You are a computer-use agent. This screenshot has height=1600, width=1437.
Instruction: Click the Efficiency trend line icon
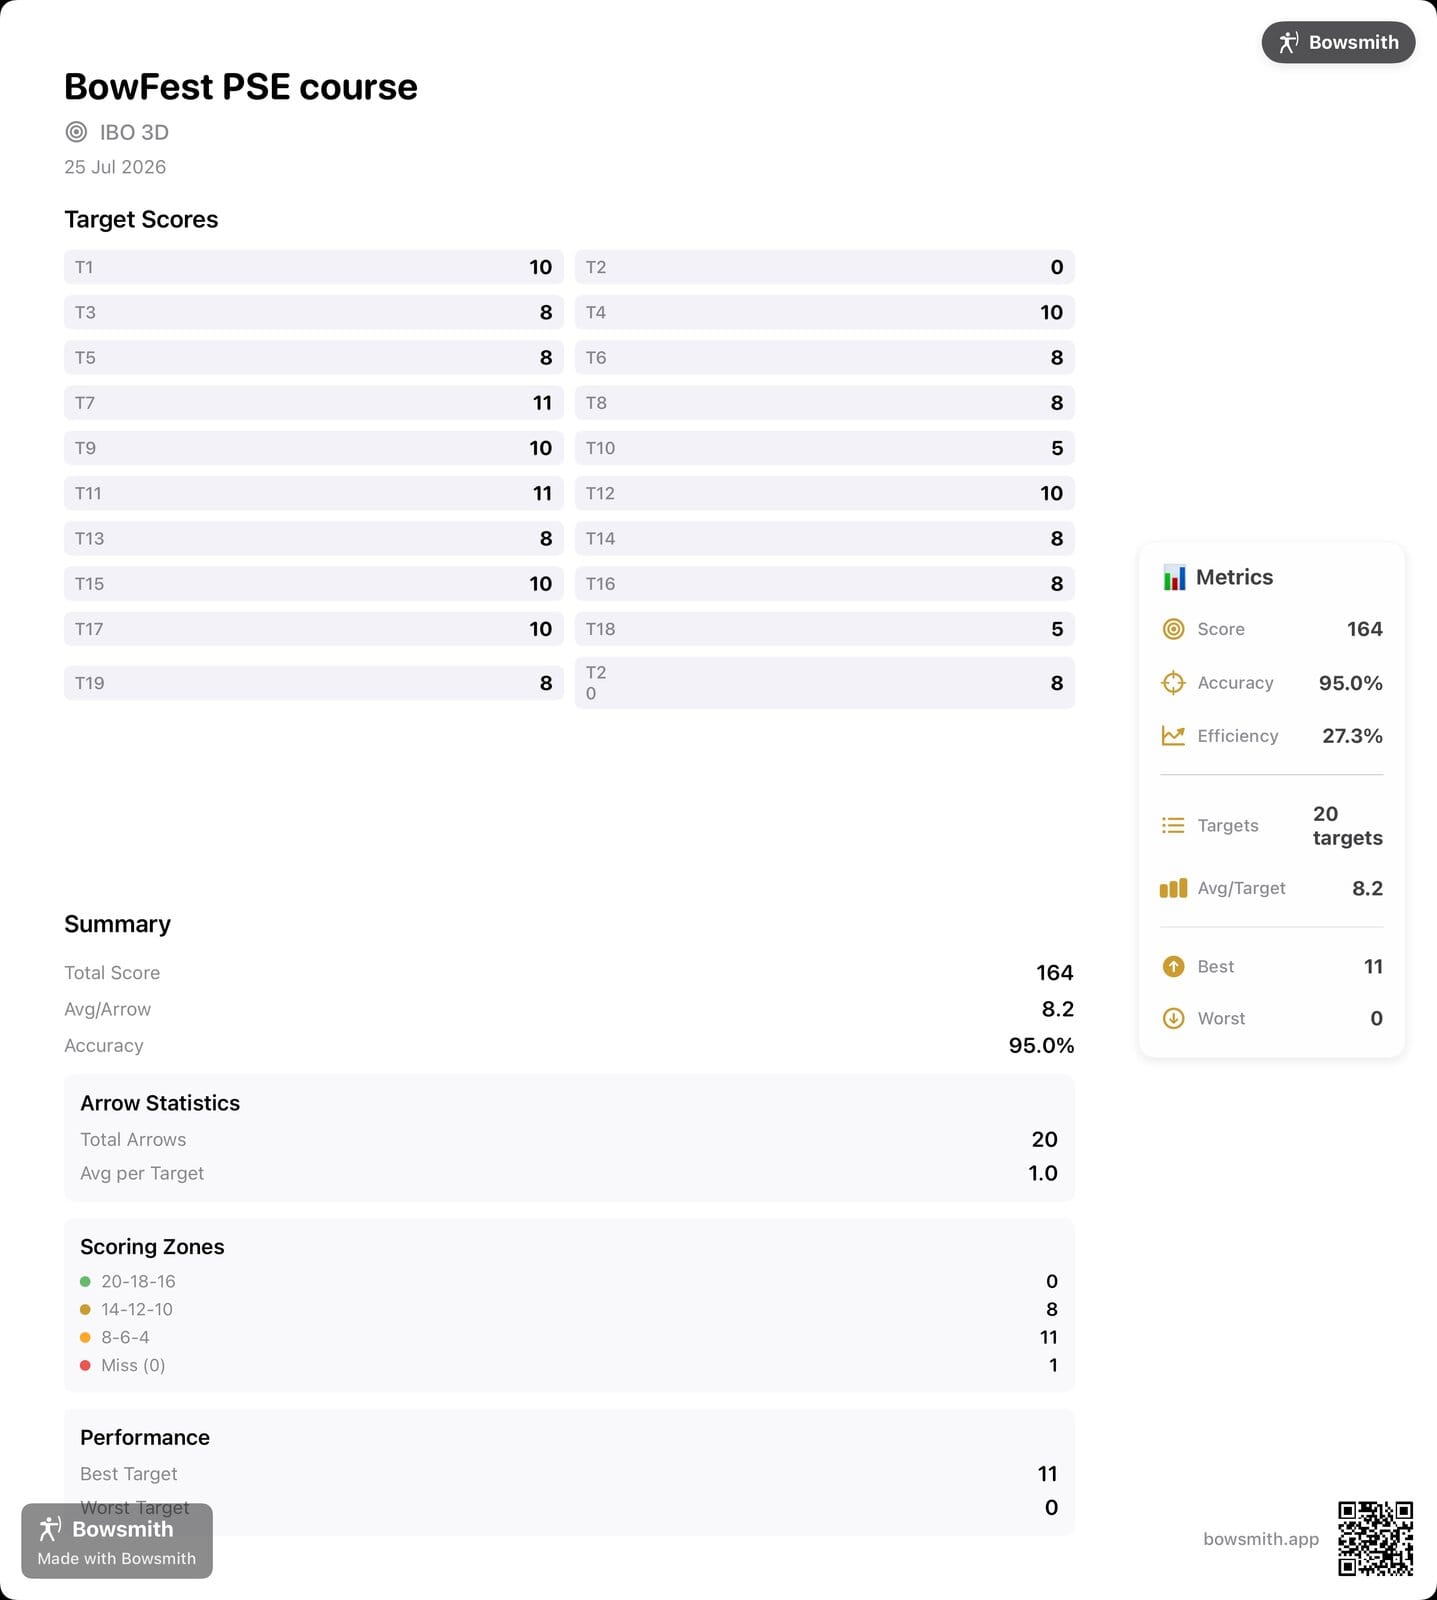tap(1173, 736)
